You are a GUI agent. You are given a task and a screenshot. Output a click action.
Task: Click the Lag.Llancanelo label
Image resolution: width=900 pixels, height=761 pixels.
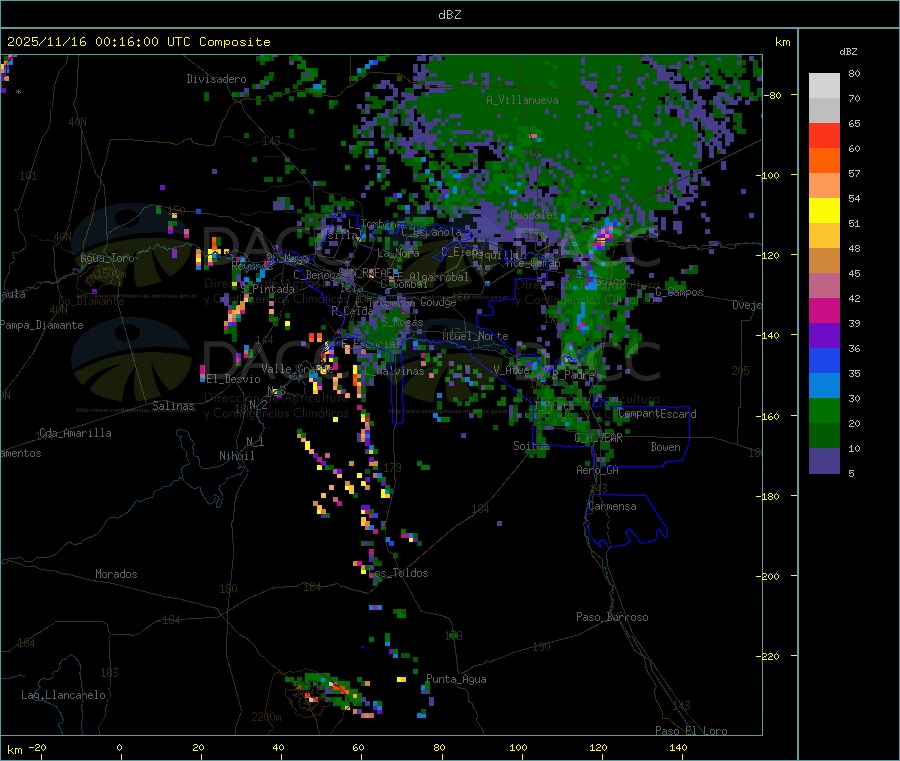point(63,695)
